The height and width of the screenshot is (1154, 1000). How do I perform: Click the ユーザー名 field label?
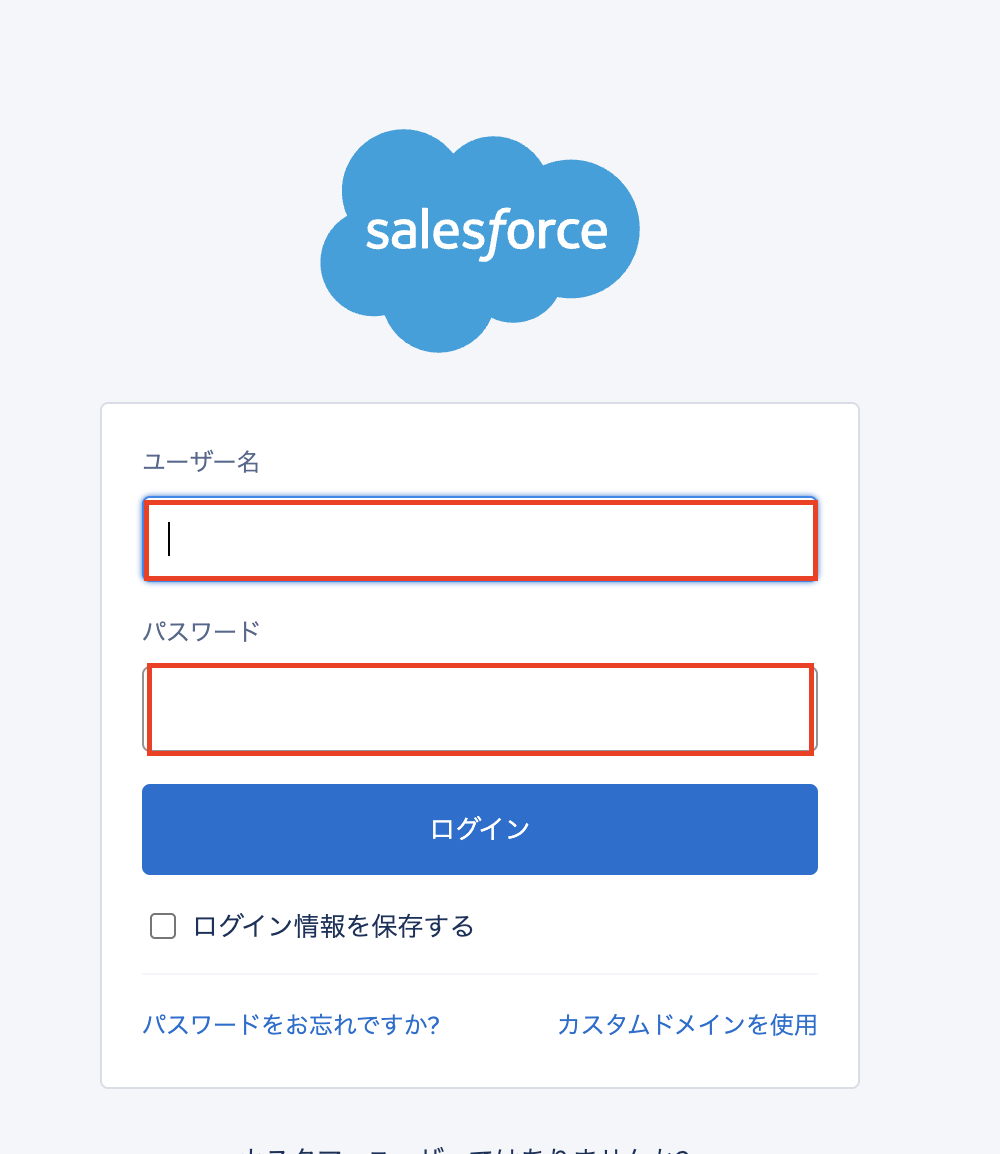(x=201, y=462)
